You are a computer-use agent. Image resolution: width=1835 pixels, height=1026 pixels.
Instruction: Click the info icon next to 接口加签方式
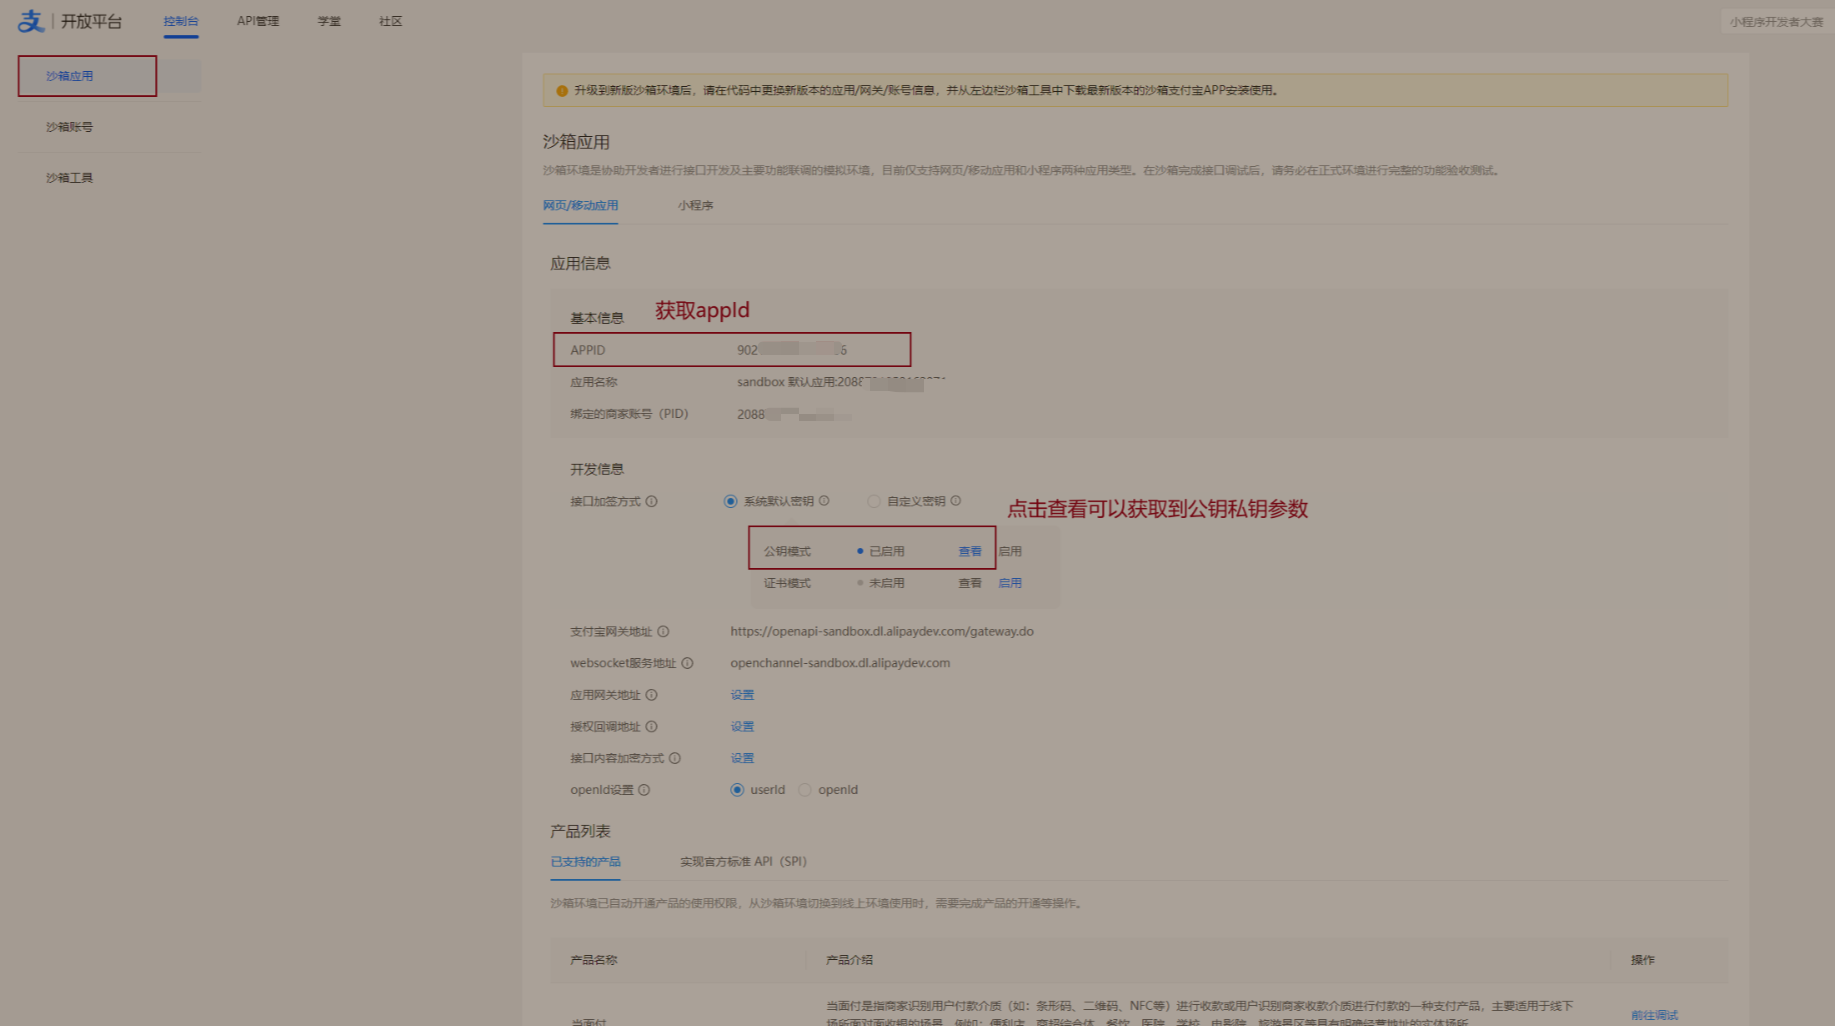pos(651,501)
